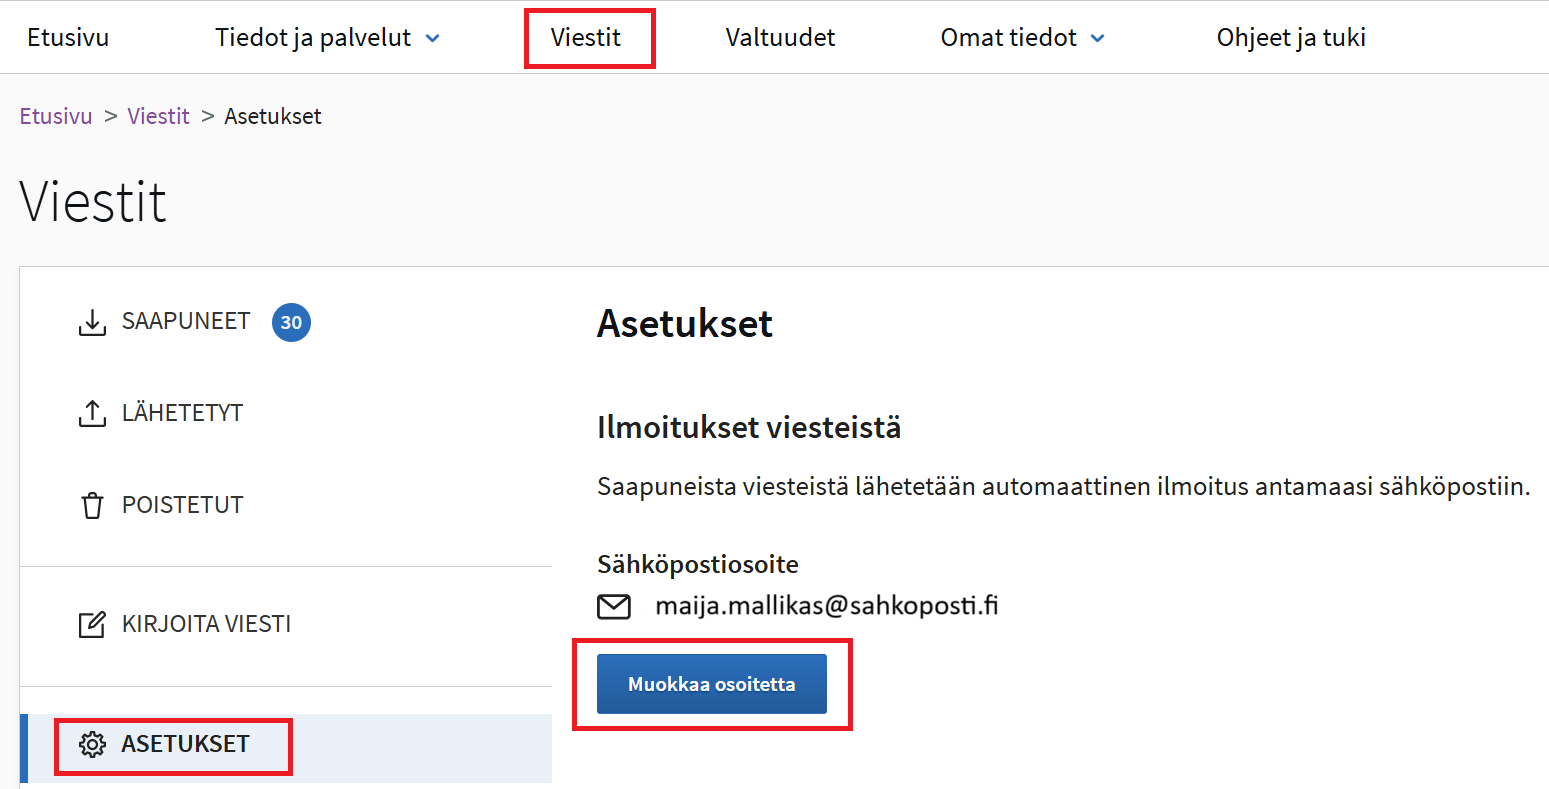Expand the Omat tiedot dropdown chevron
The width and height of the screenshot is (1549, 789).
click(1097, 38)
